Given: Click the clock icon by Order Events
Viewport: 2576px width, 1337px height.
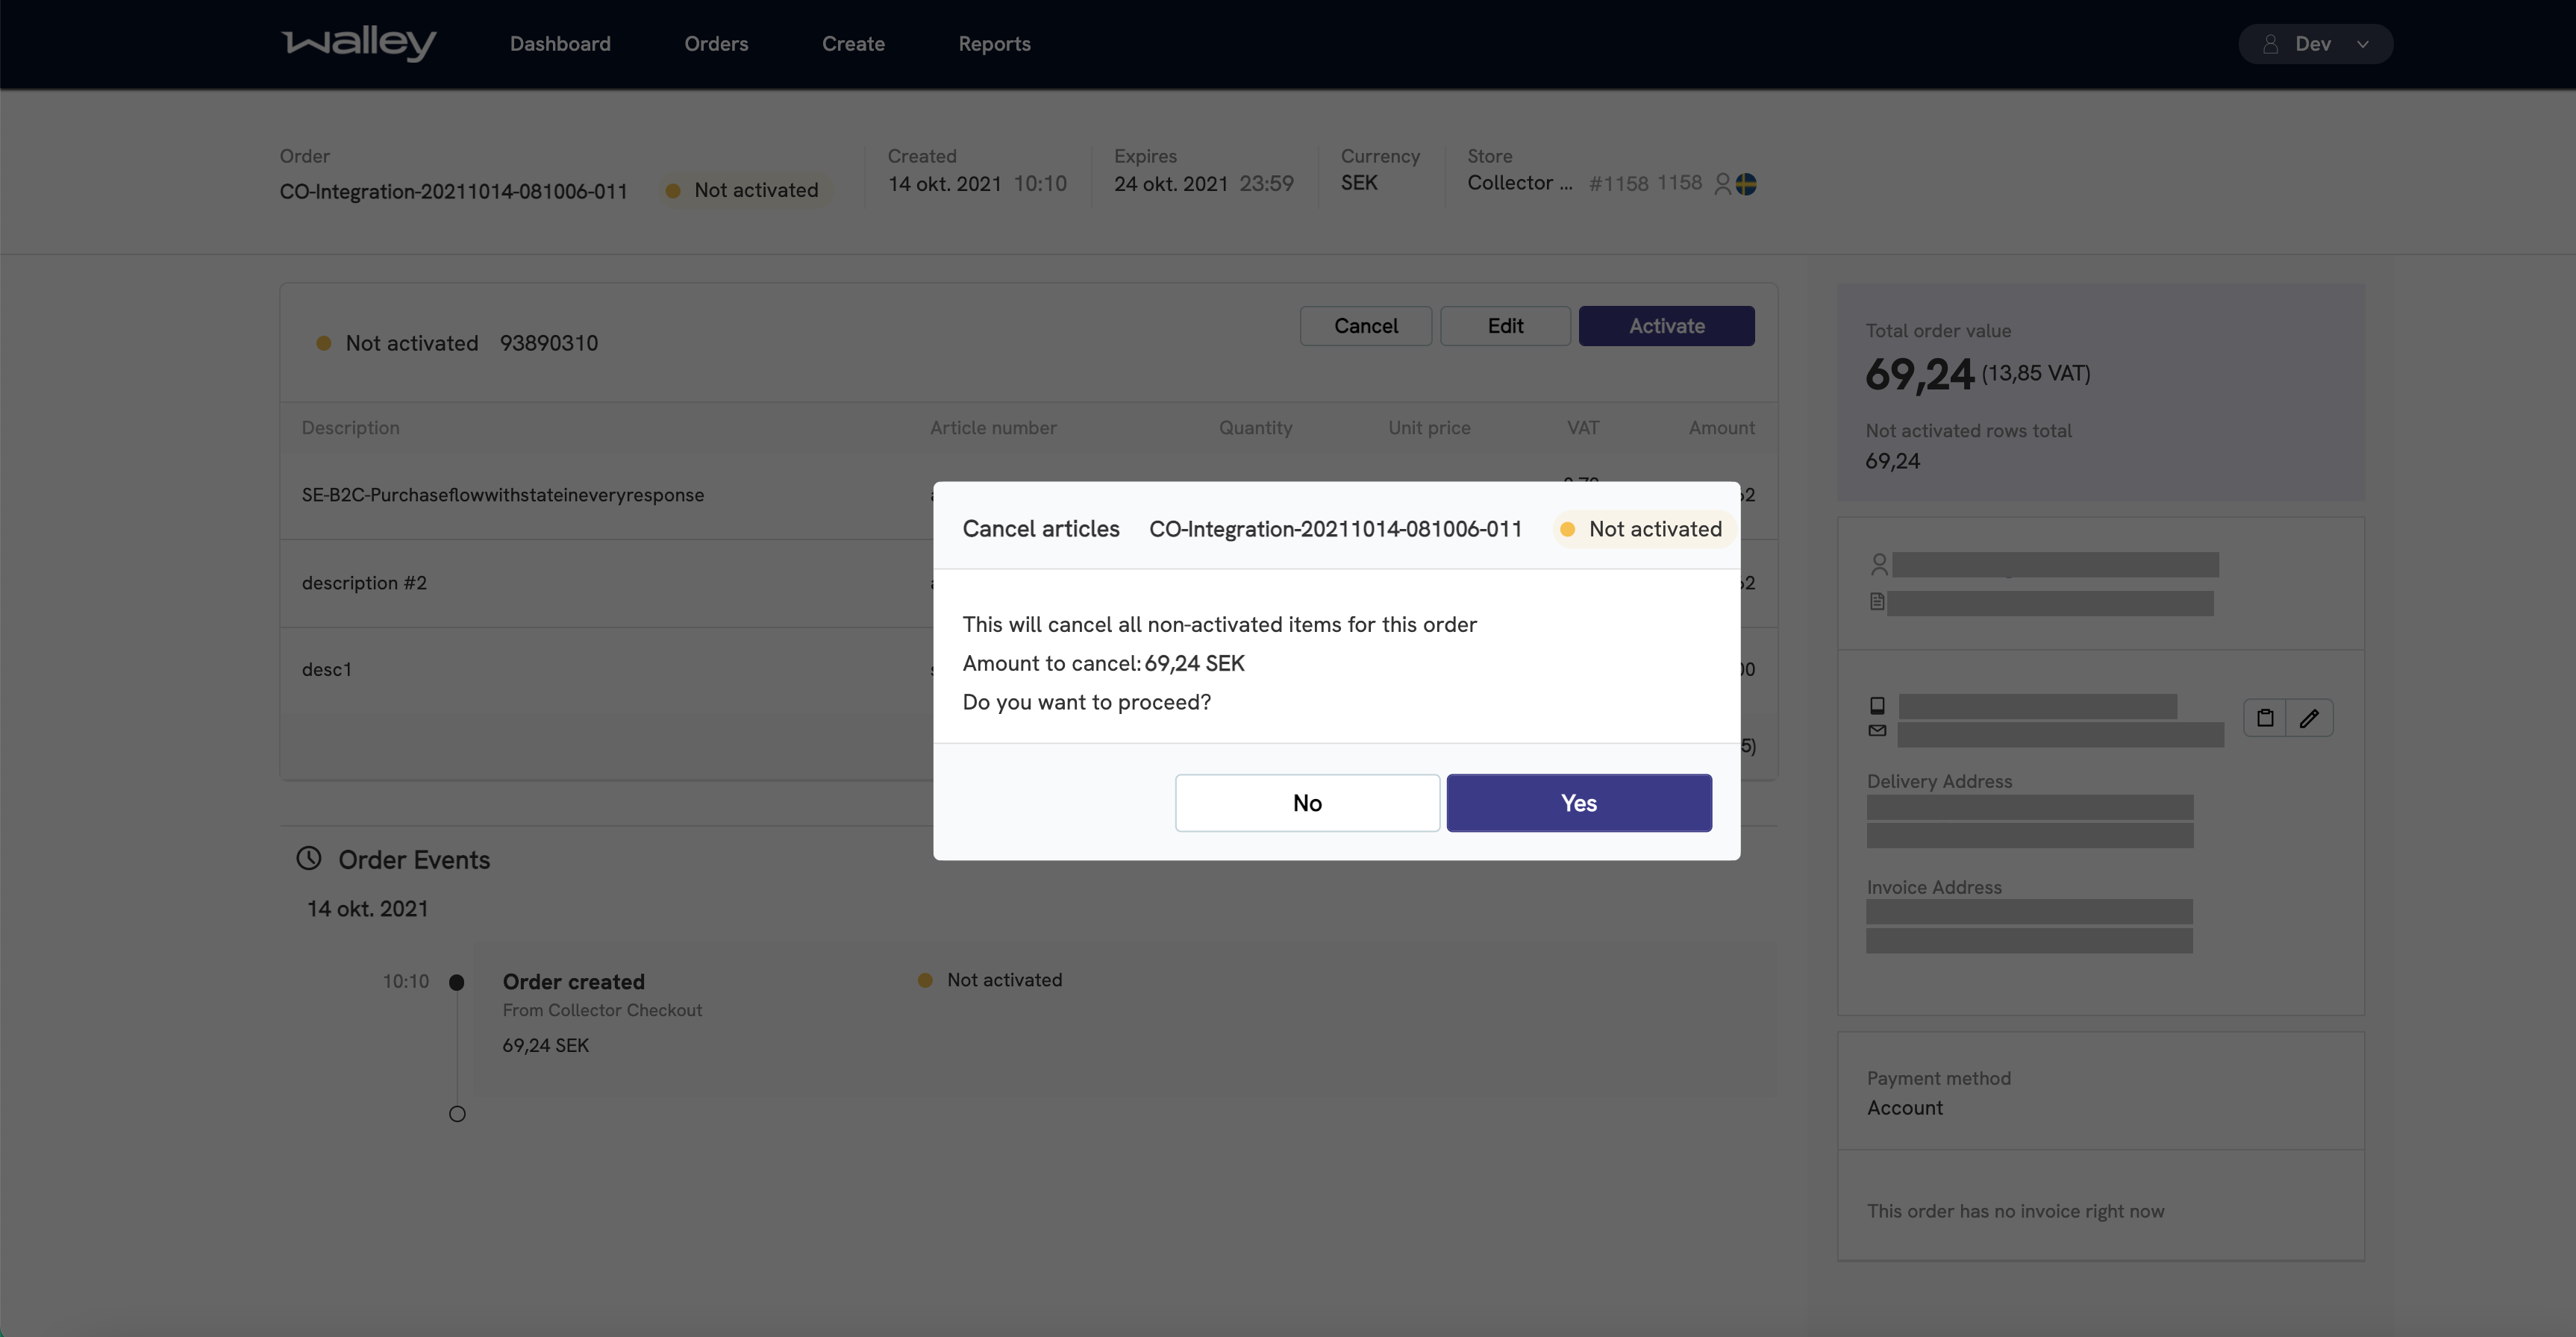Looking at the screenshot, I should pyautogui.click(x=309, y=858).
